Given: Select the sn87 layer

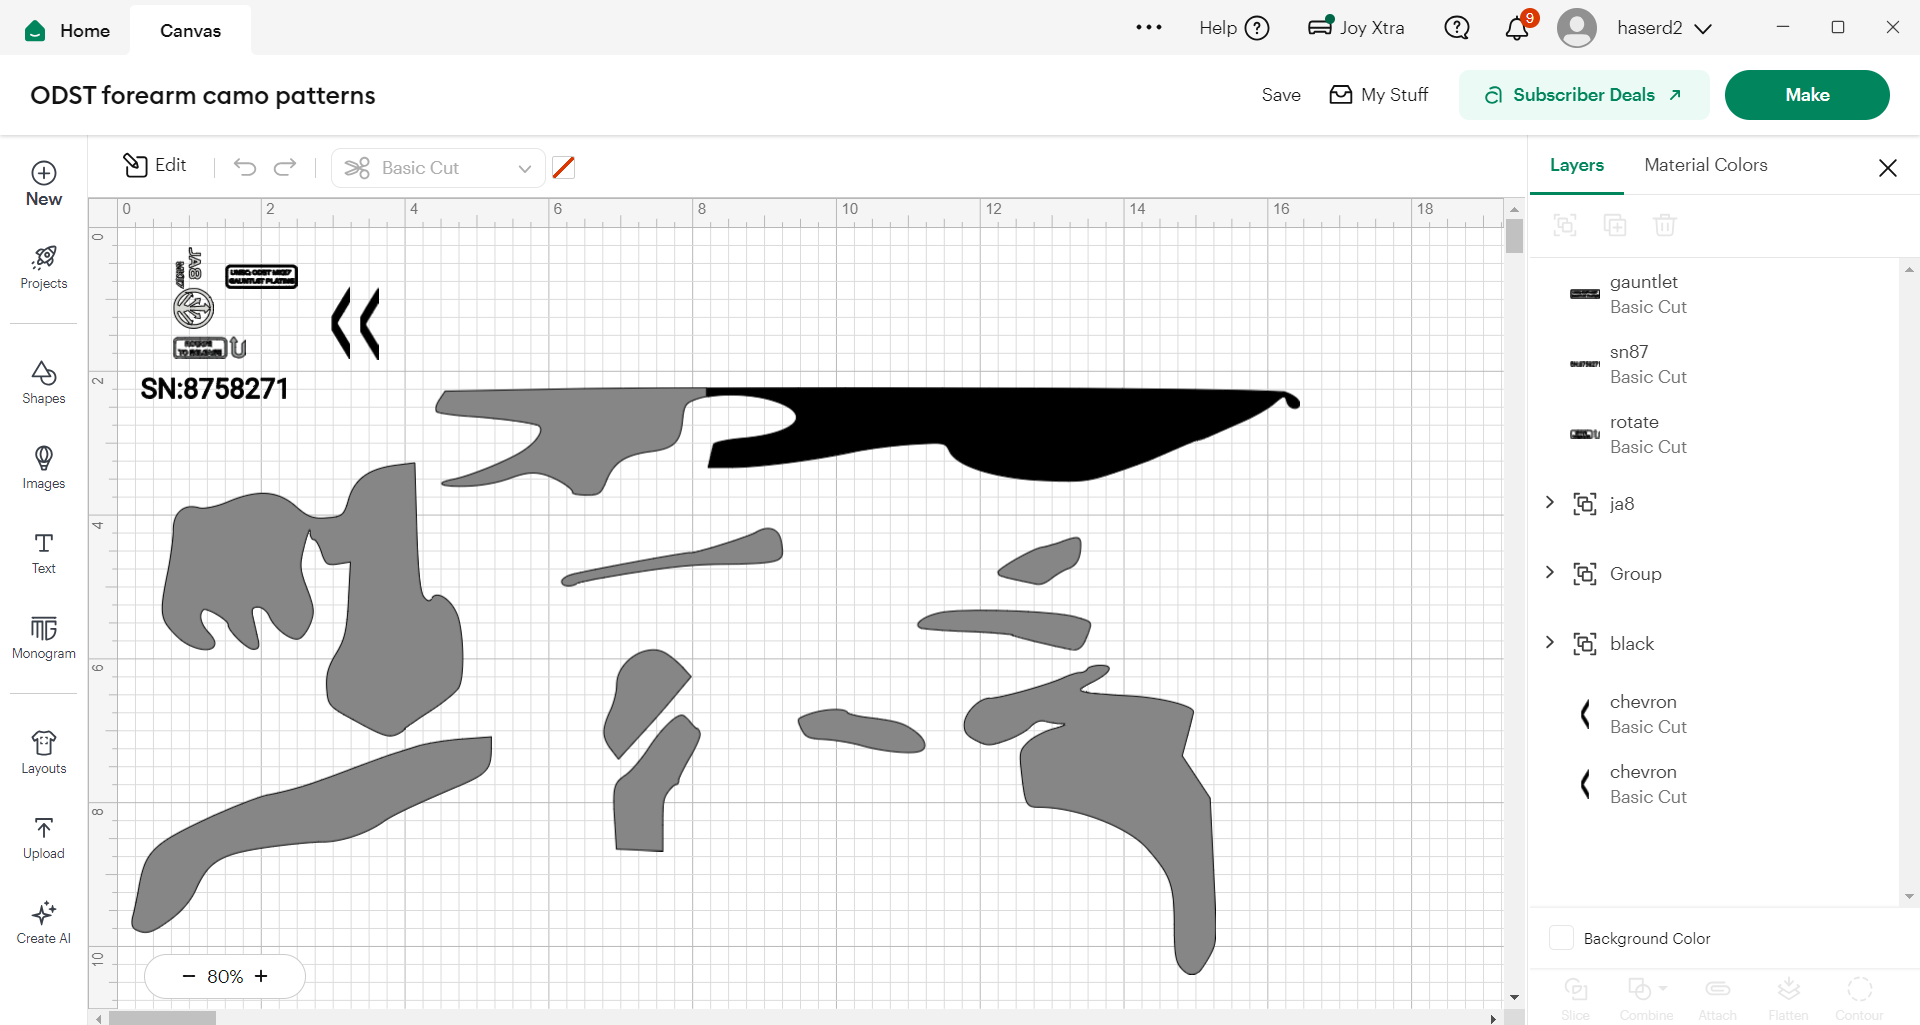Looking at the screenshot, I should click(1715, 364).
